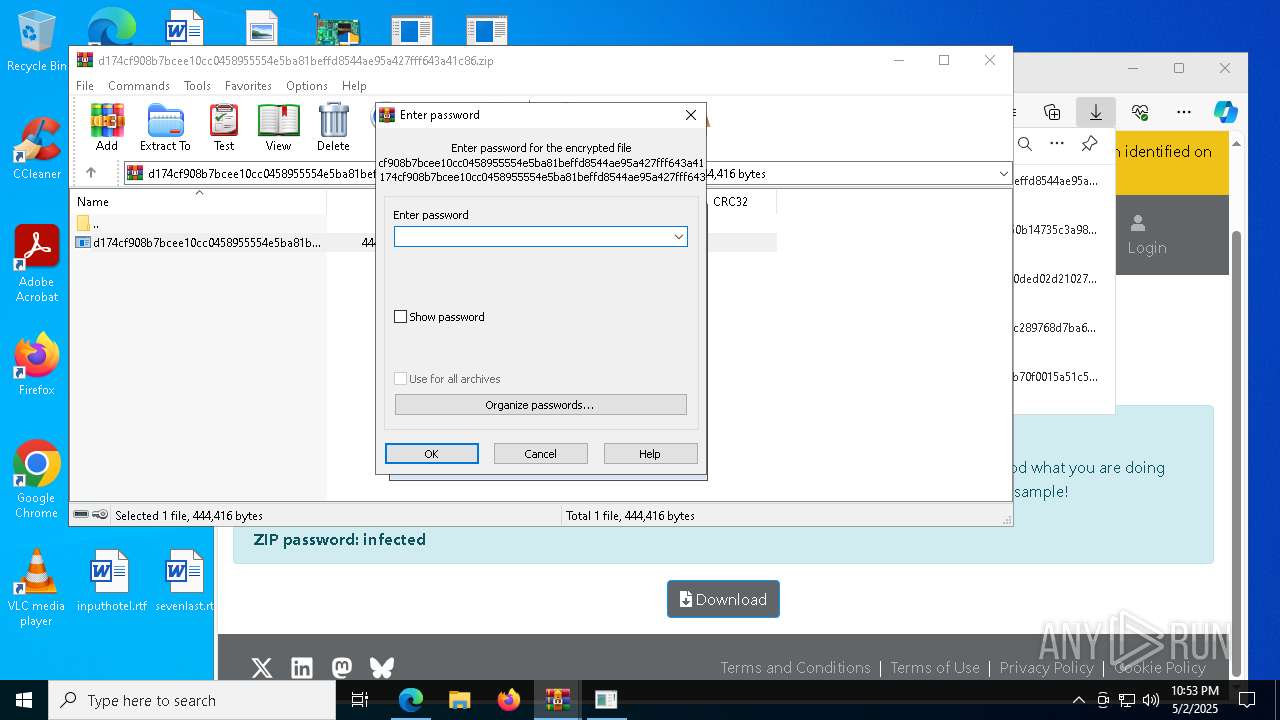
Task: Click the Delete trash icon in WinRAR
Action: (x=333, y=127)
